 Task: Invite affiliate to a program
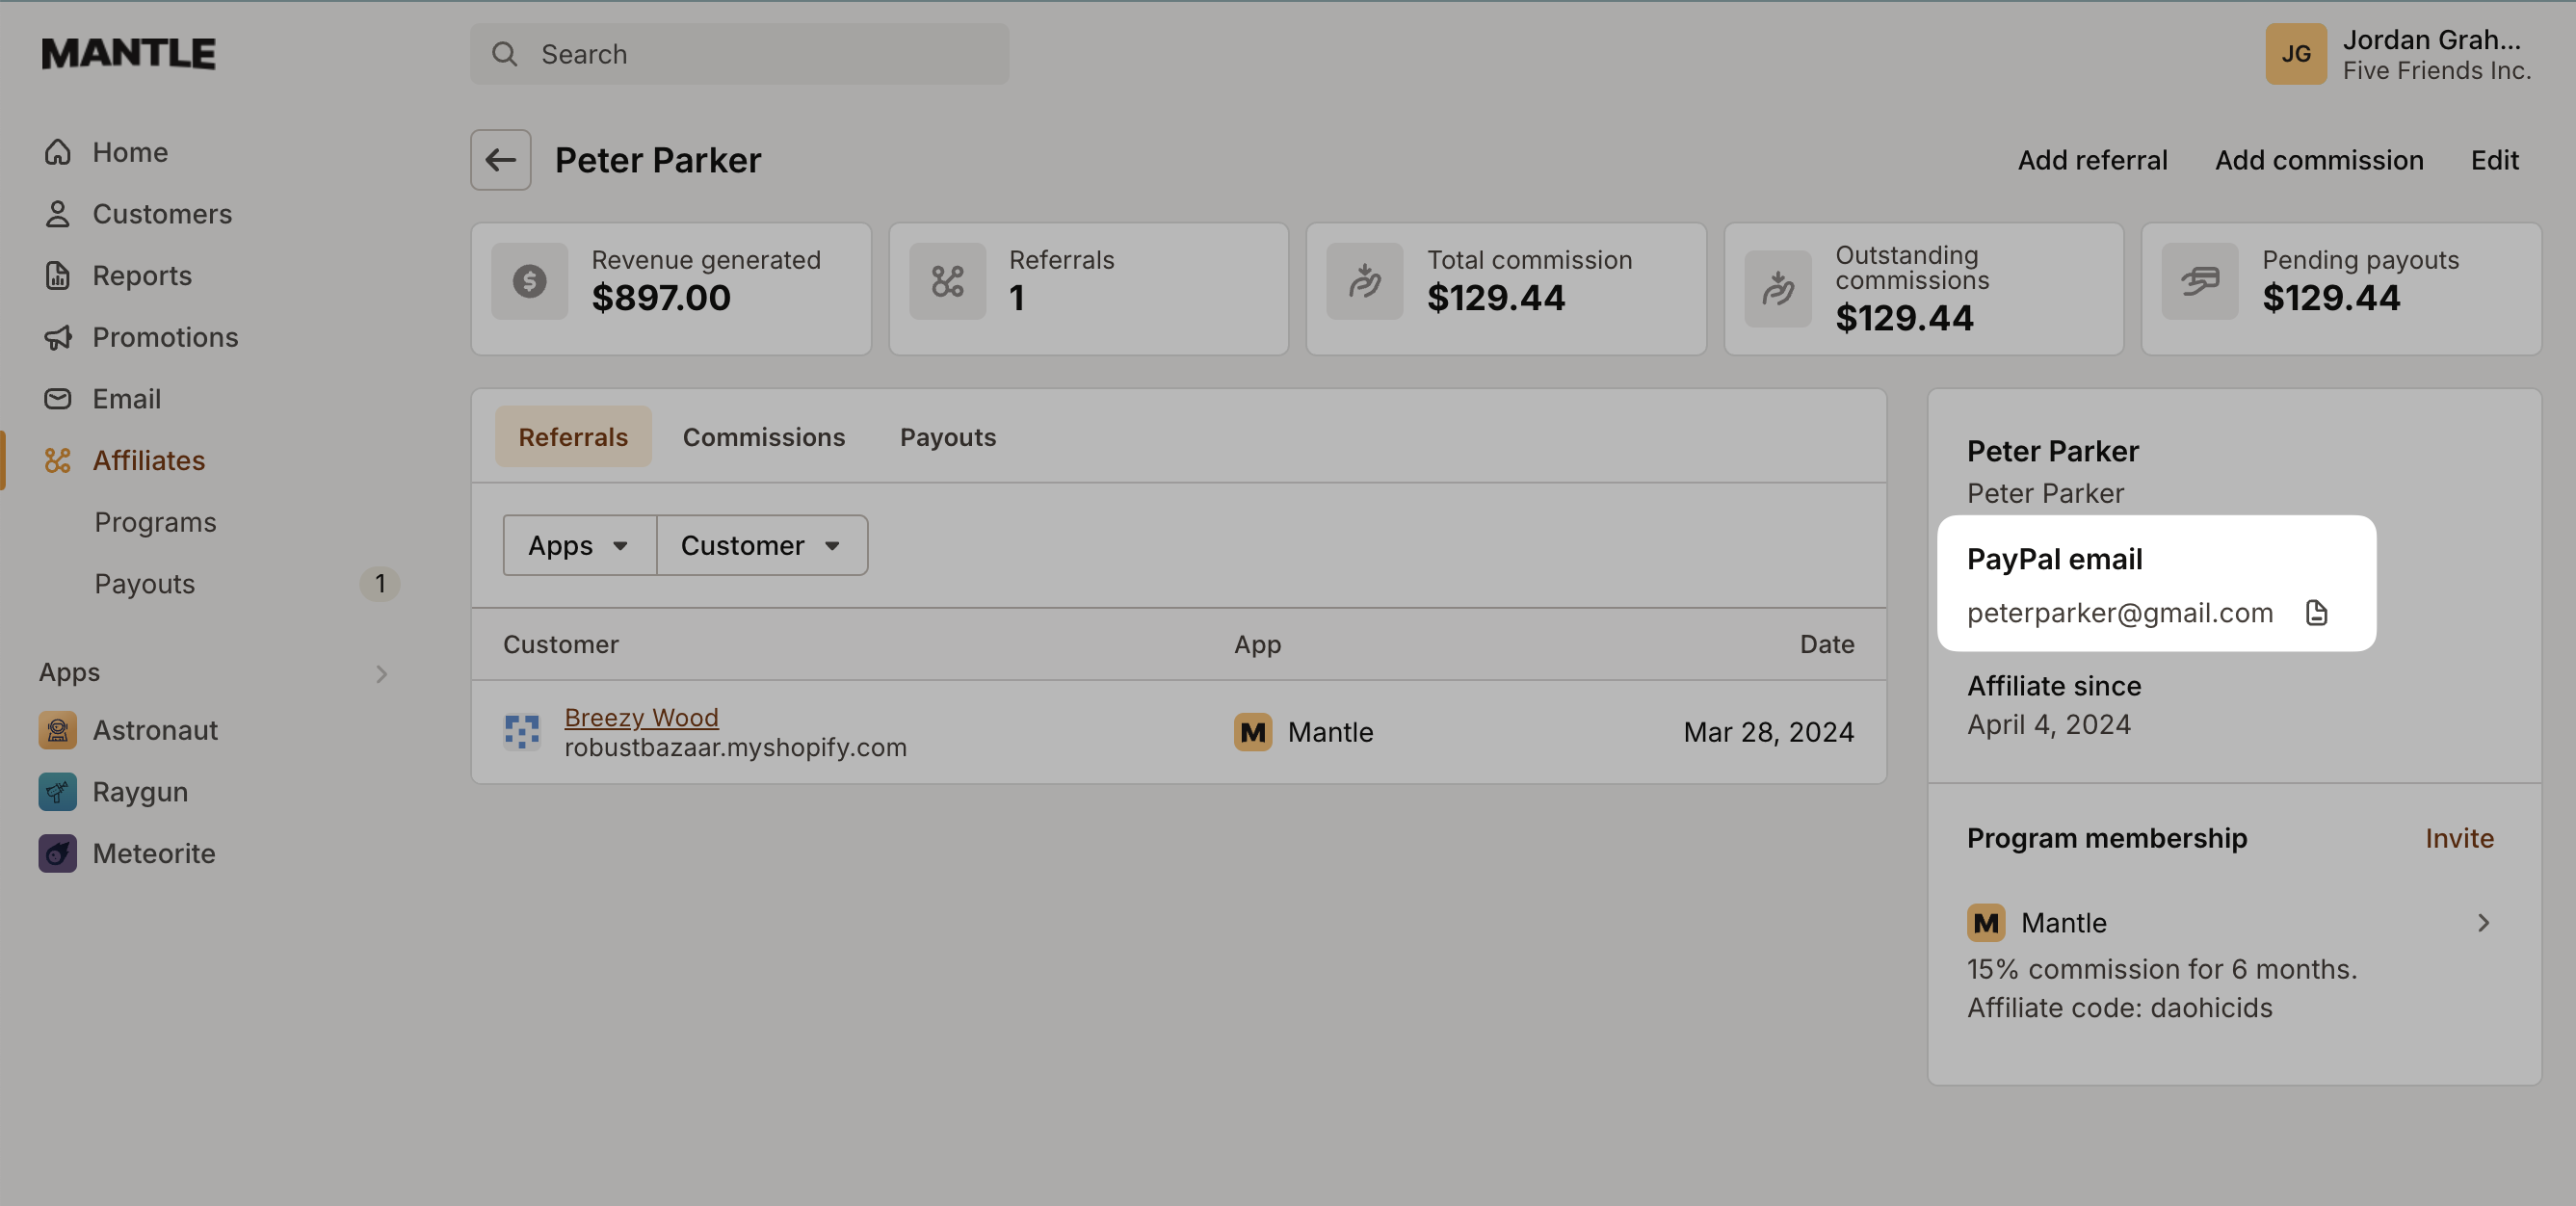2460,838
